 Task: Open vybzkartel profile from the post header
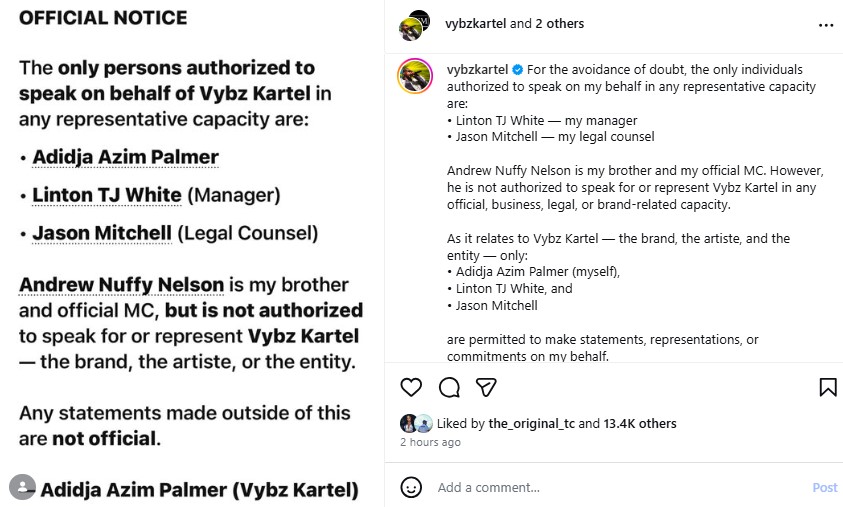coord(476,24)
